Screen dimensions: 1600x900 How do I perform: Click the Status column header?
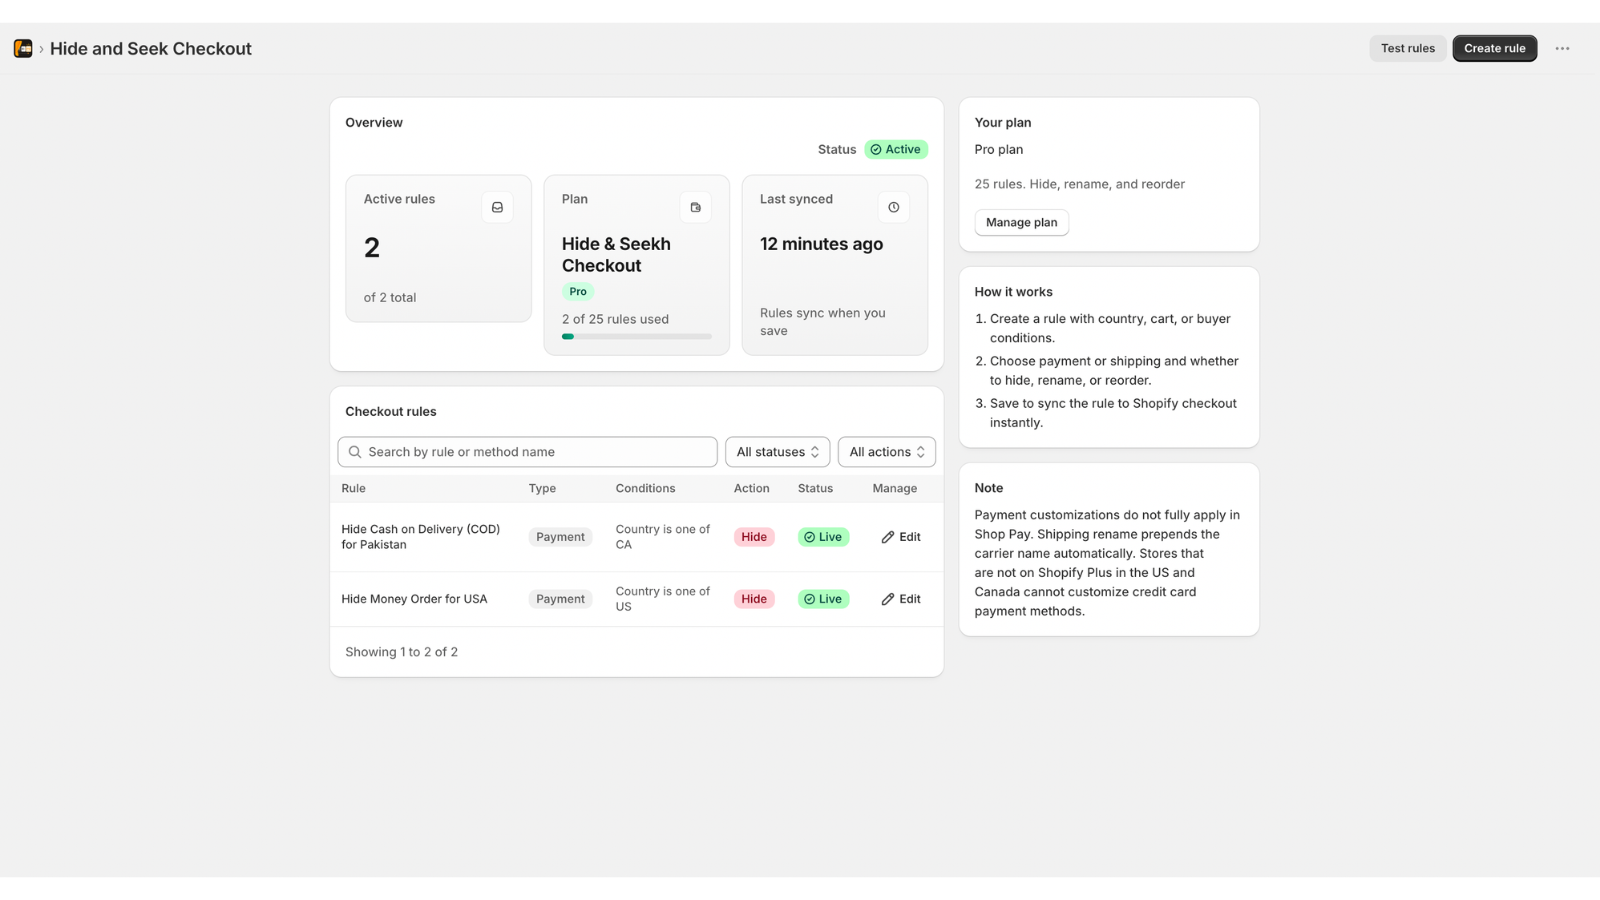point(815,488)
